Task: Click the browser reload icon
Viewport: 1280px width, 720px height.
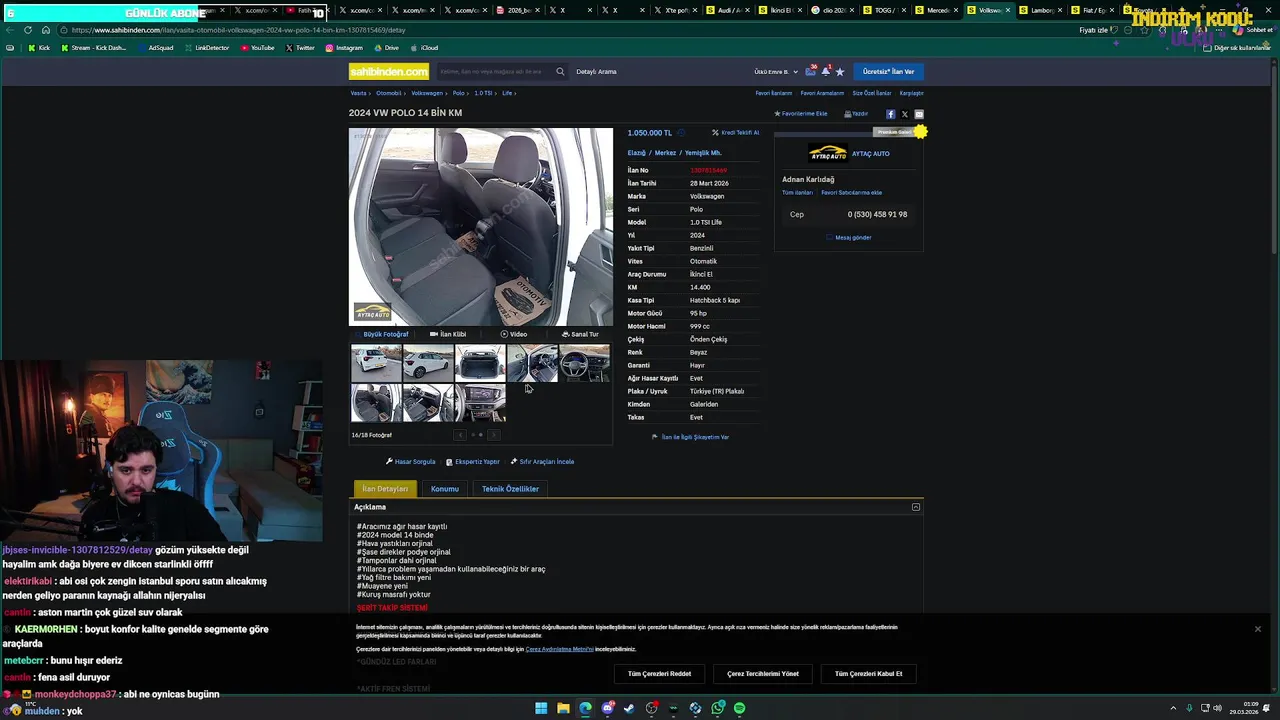Action: (27, 30)
